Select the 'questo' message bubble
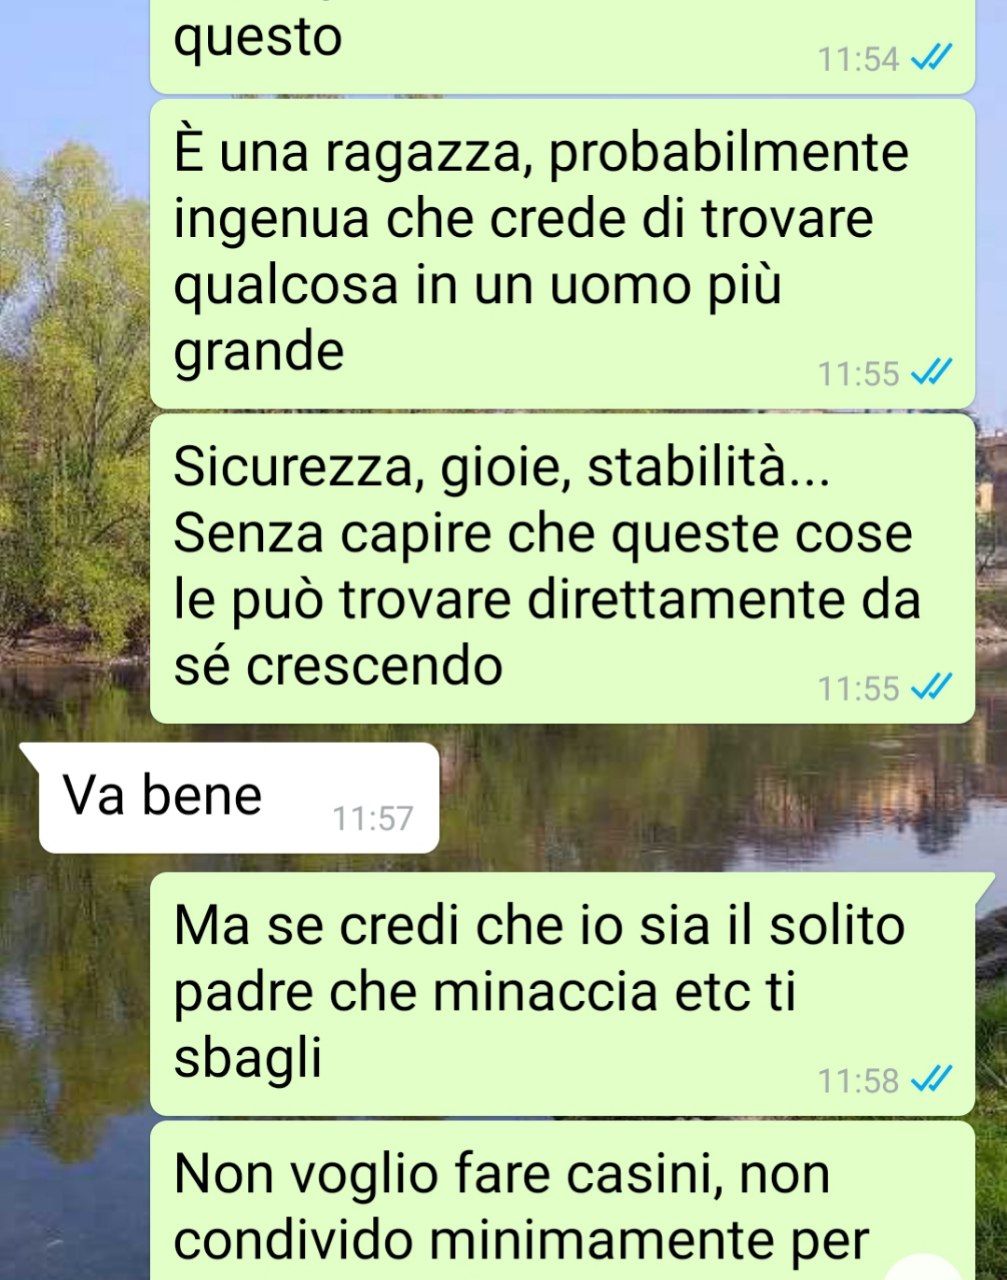The width and height of the screenshot is (1007, 1280). [562, 46]
